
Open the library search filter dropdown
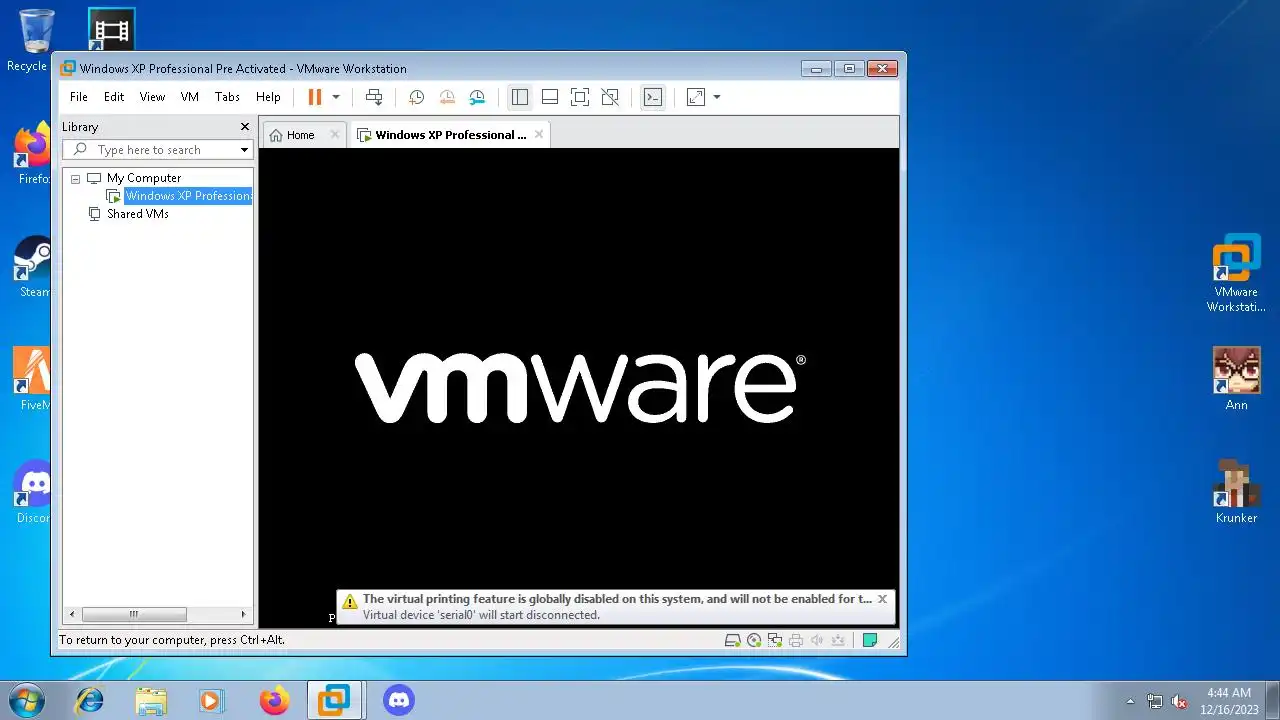pos(244,150)
